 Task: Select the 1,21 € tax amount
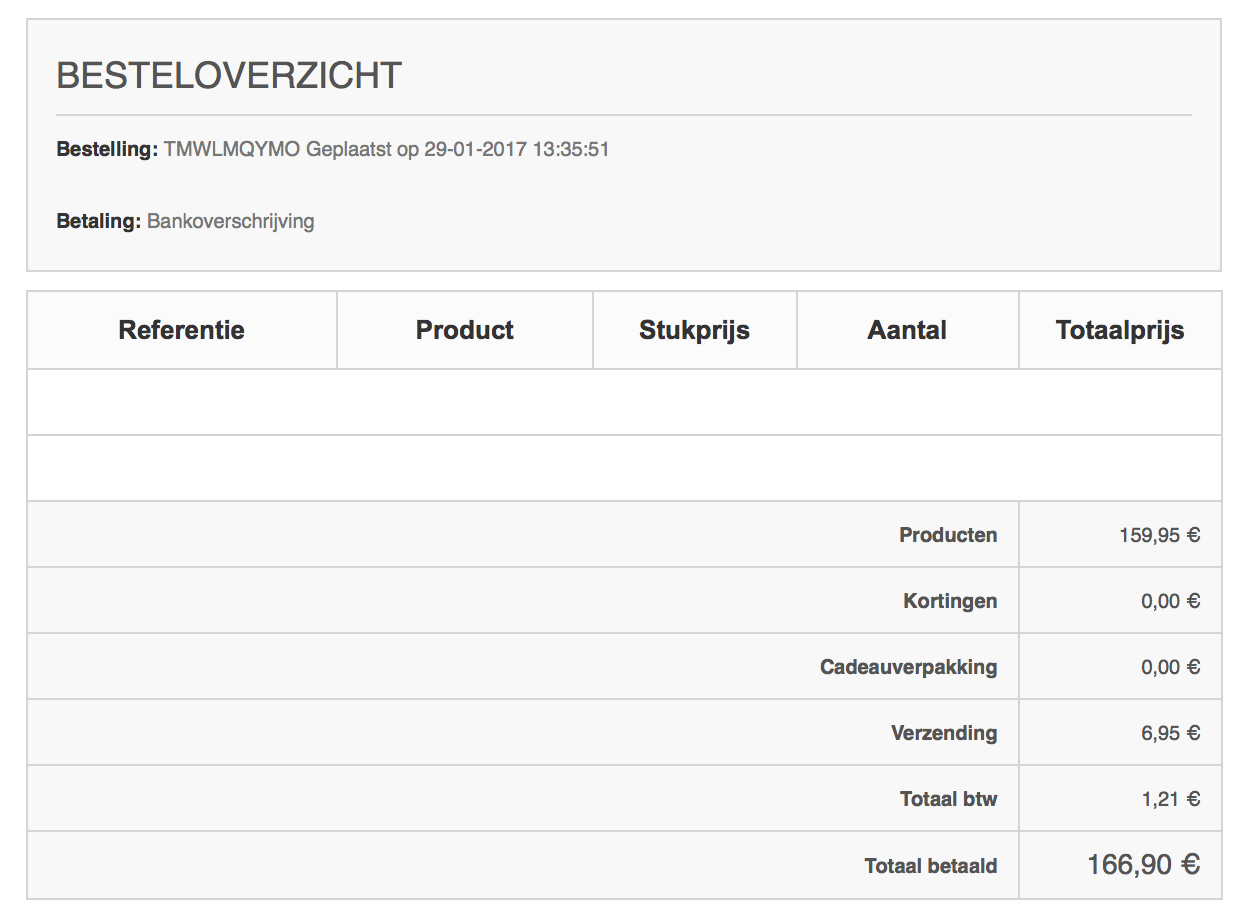[1170, 799]
